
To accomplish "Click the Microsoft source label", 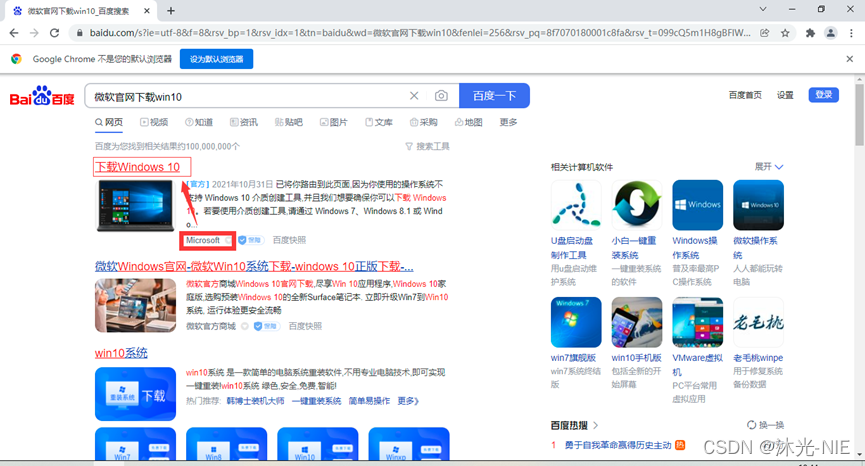I will pos(202,240).
